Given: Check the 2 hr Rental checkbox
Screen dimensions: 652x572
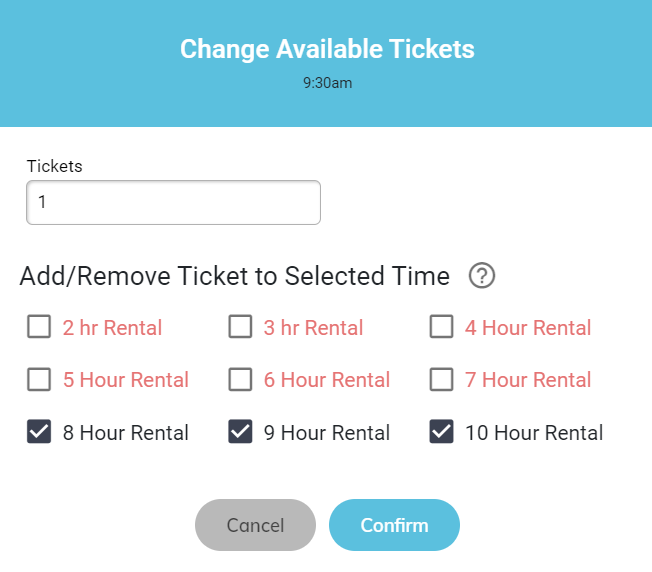Looking at the screenshot, I should [39, 326].
